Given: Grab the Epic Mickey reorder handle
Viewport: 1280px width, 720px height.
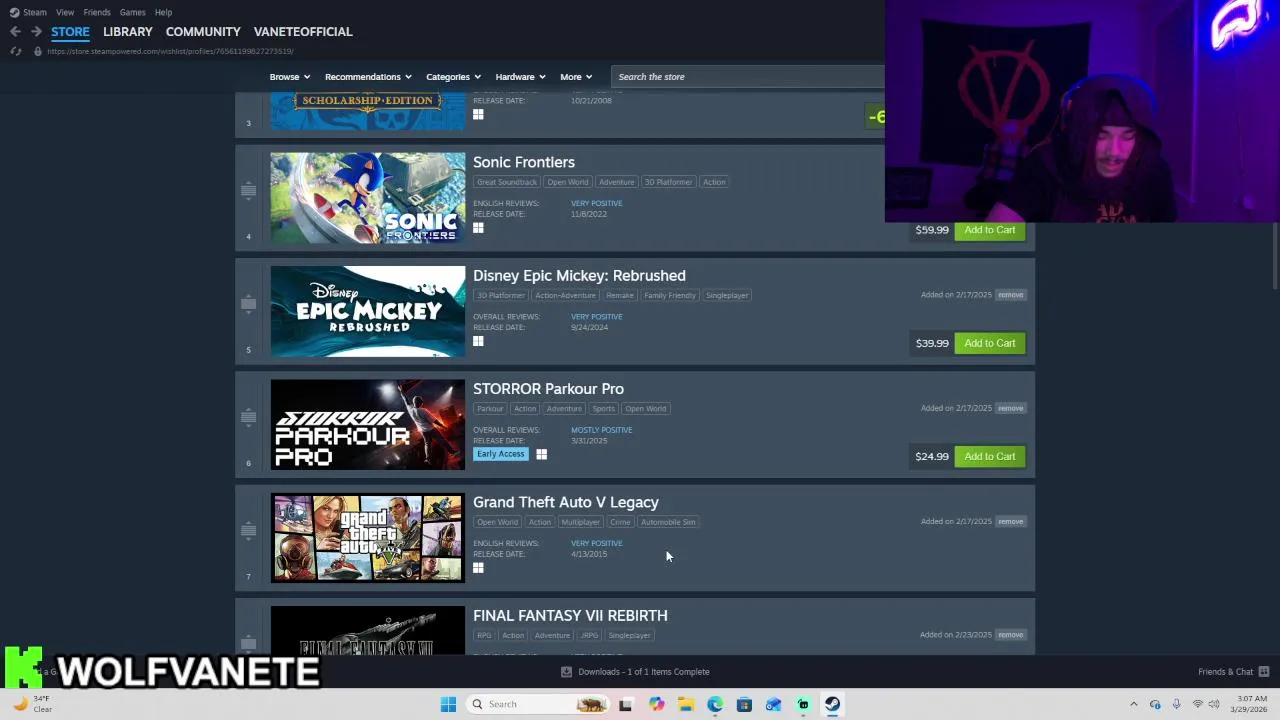Looking at the screenshot, I should pyautogui.click(x=248, y=303).
